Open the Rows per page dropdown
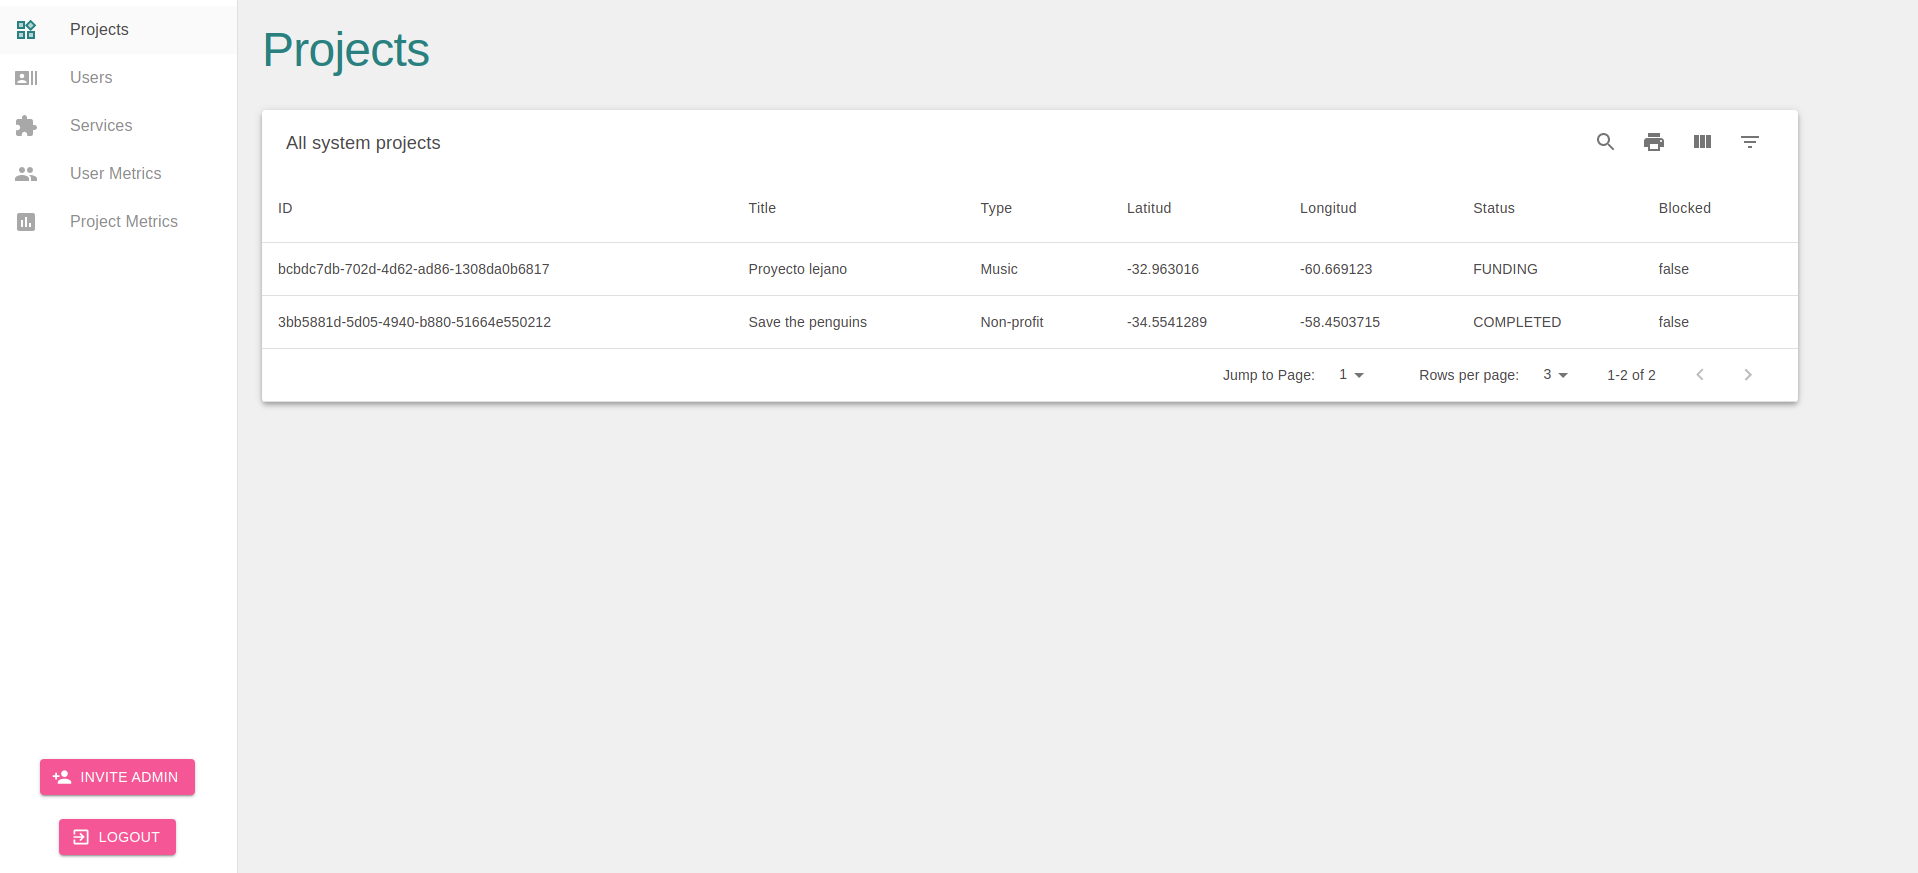1918x873 pixels. (1555, 375)
